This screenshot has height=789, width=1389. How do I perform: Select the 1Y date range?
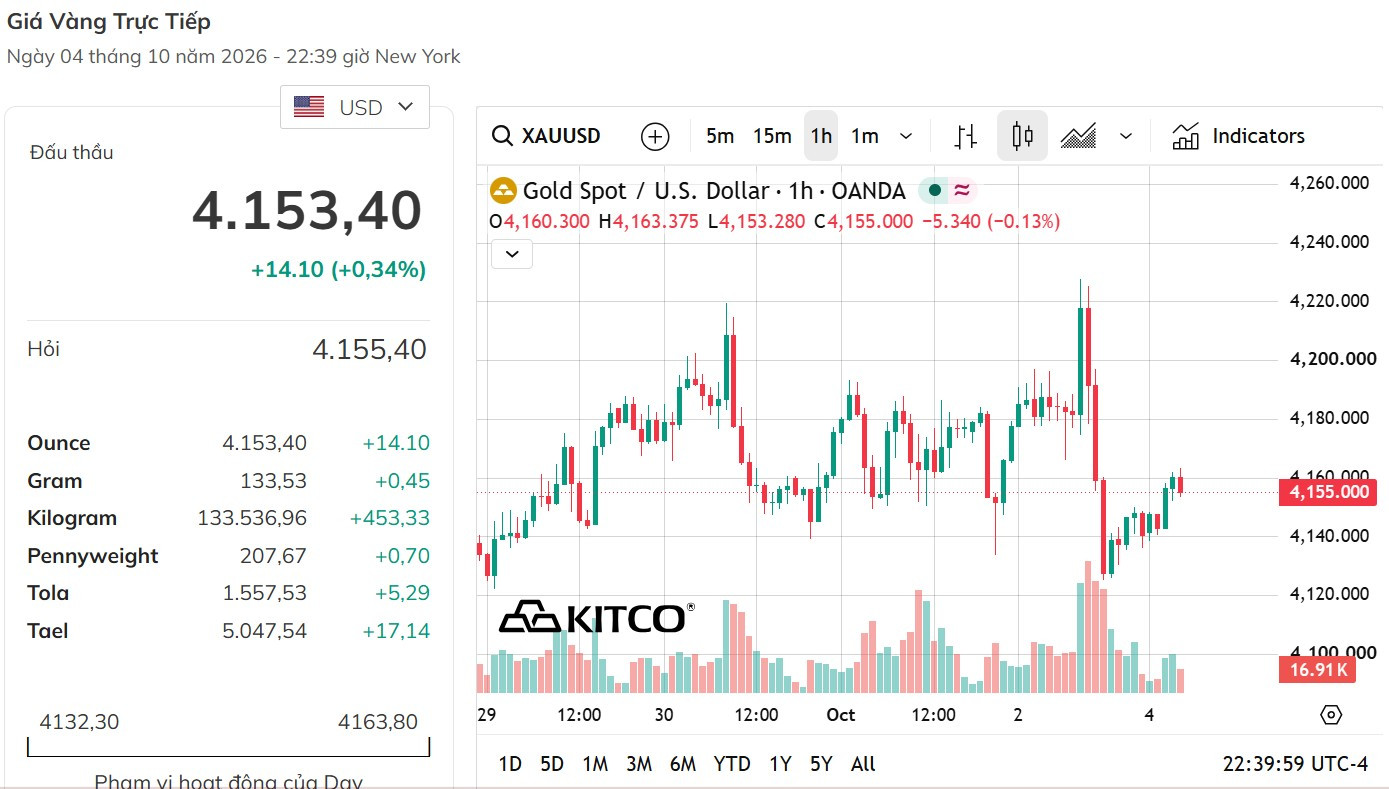(x=780, y=764)
